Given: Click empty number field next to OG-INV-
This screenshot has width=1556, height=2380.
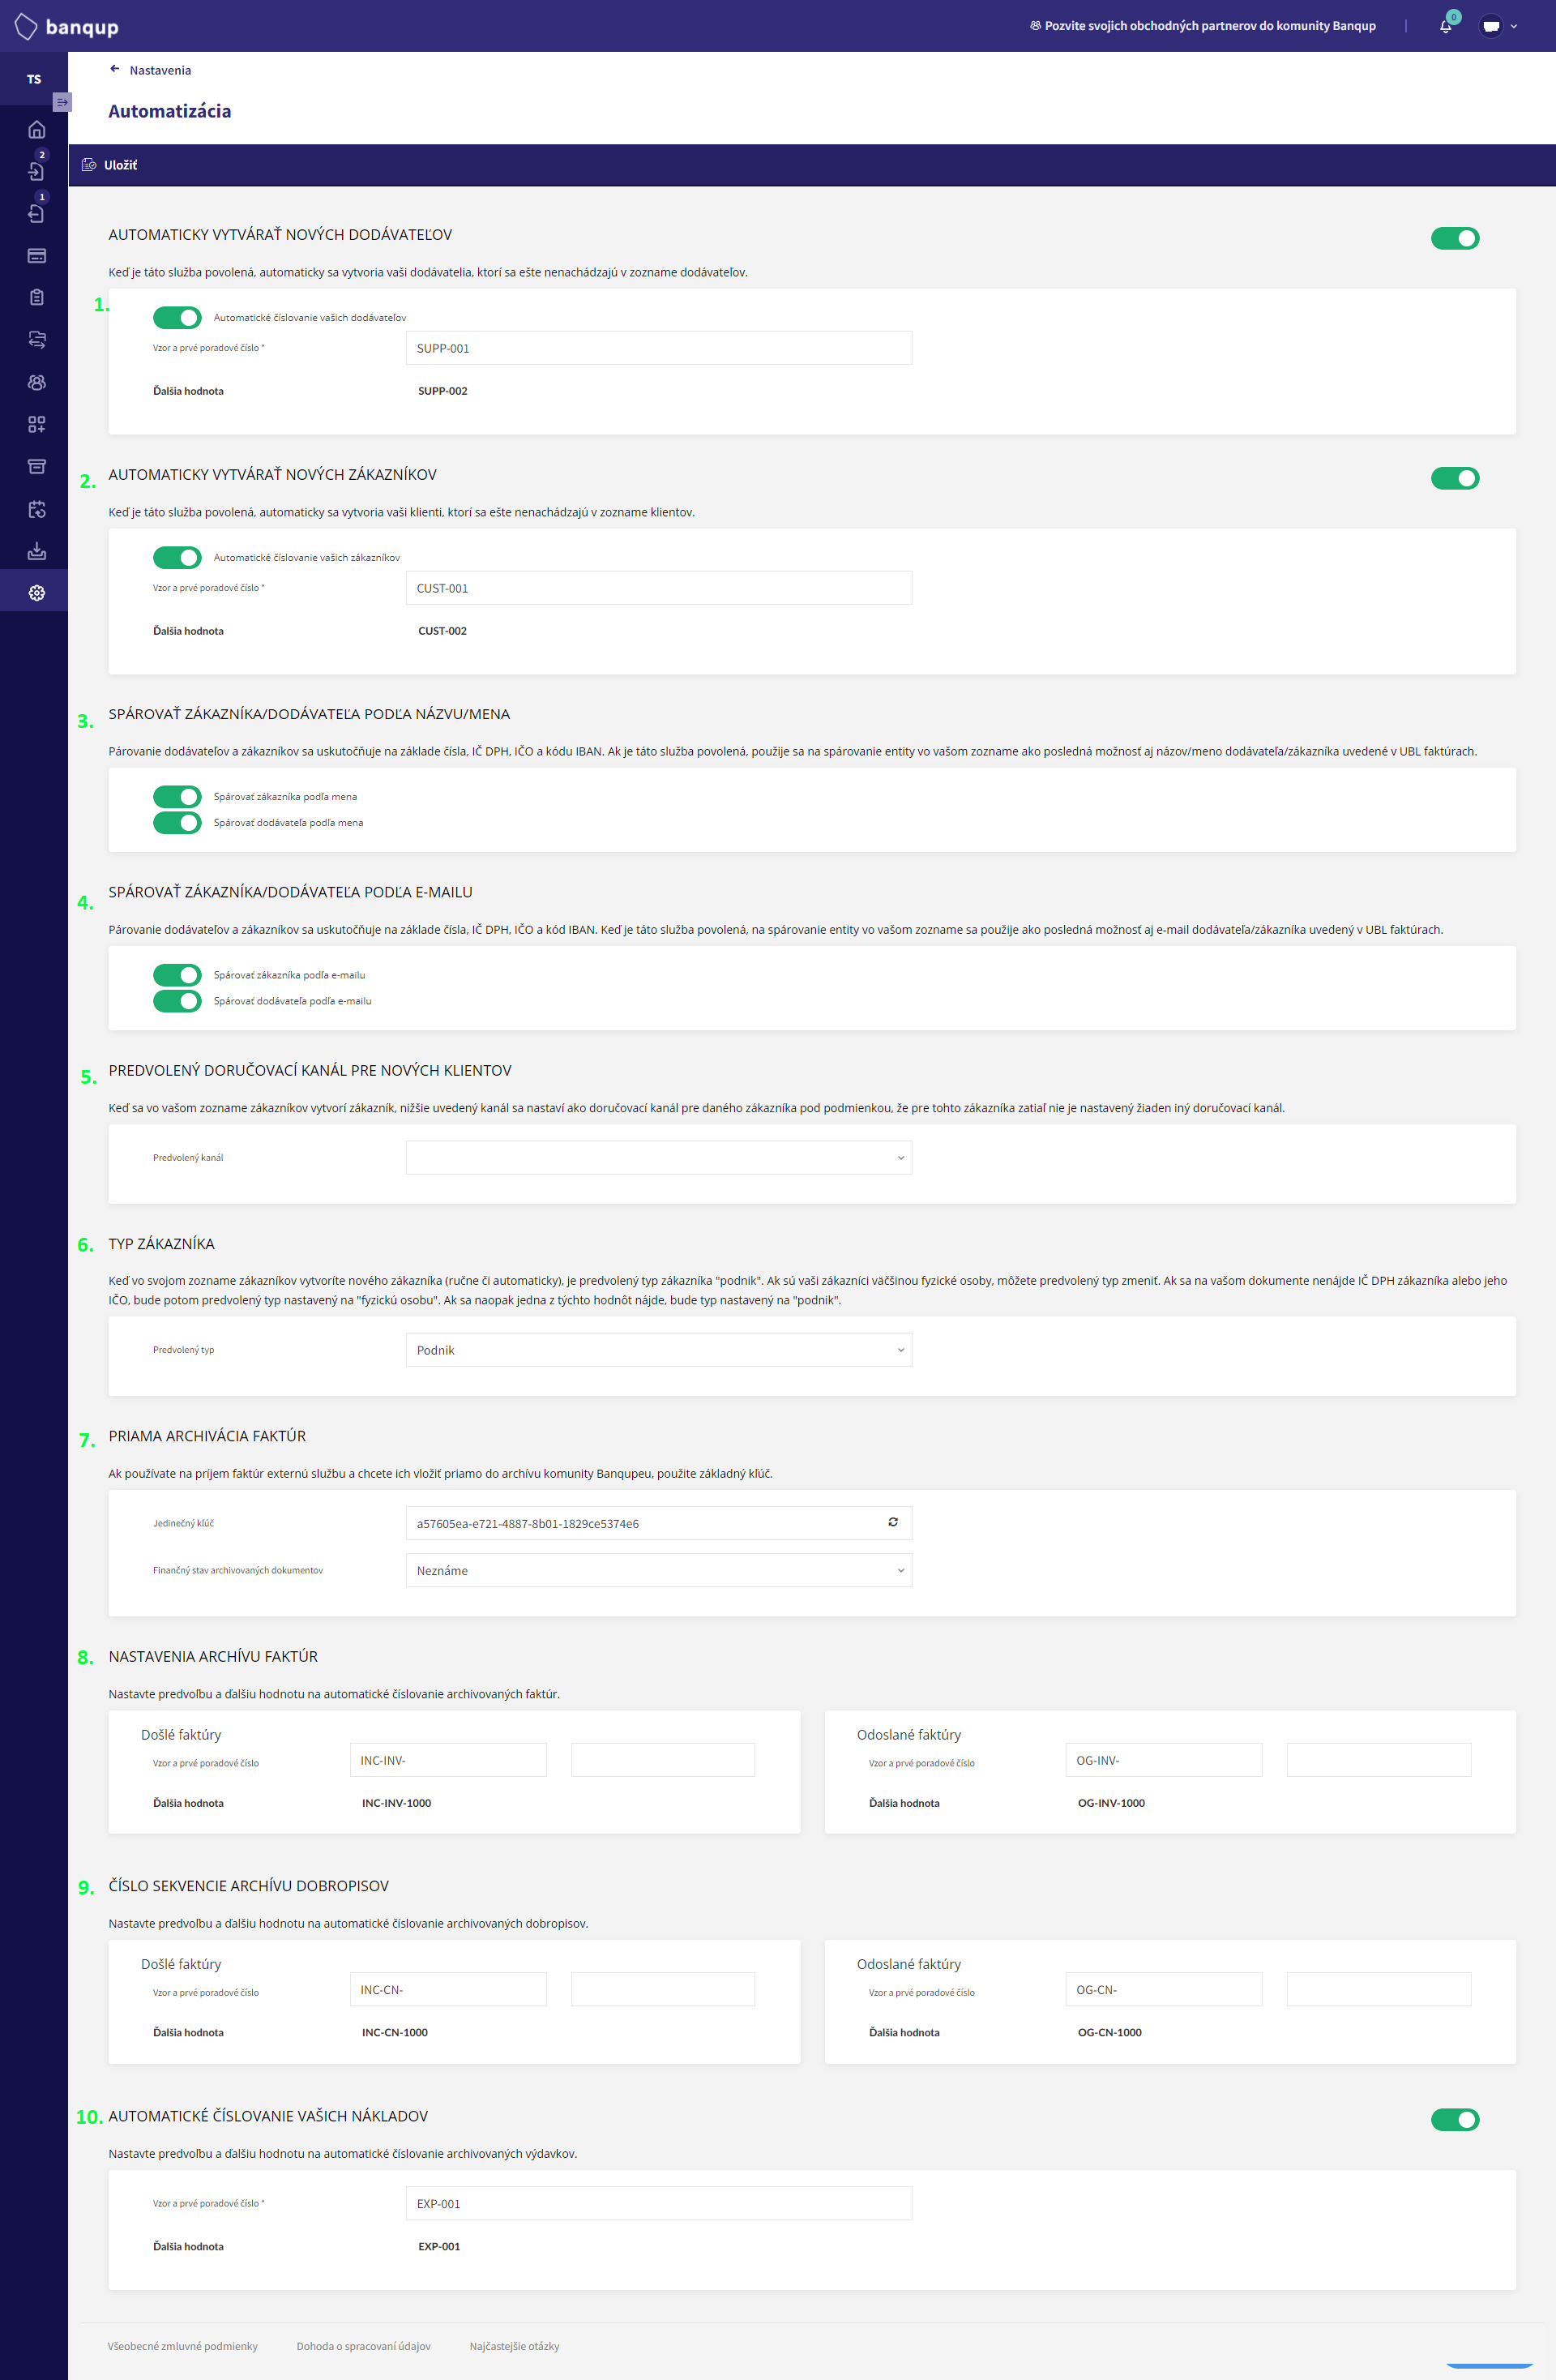Looking at the screenshot, I should [1379, 1761].
